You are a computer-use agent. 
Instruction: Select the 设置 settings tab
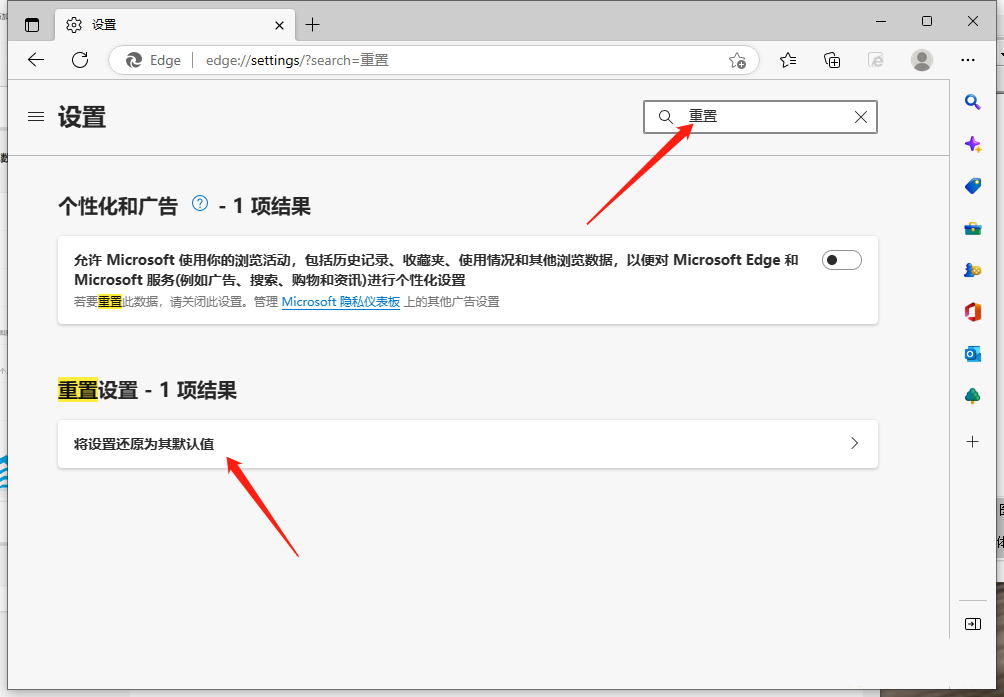[175, 25]
